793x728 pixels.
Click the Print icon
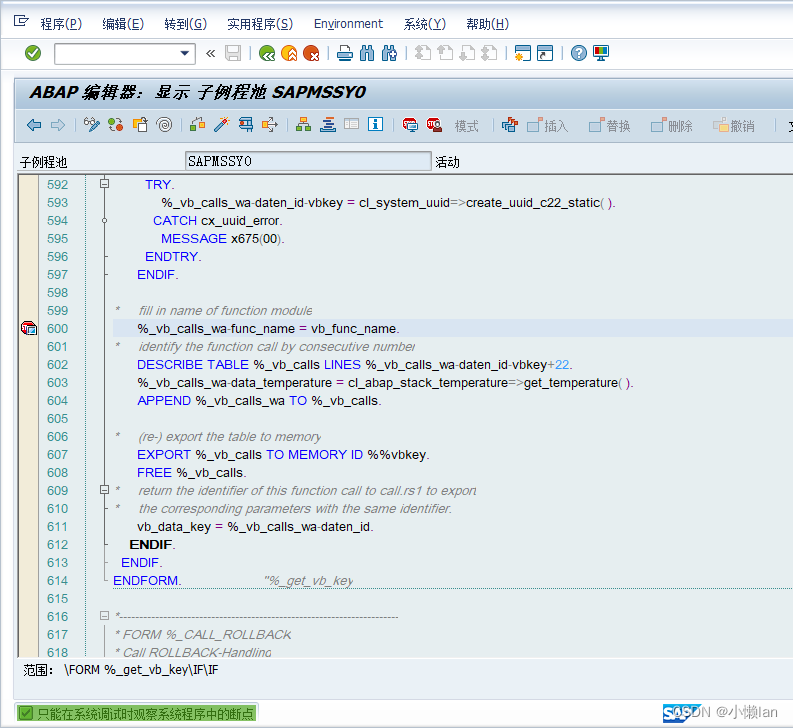(345, 53)
